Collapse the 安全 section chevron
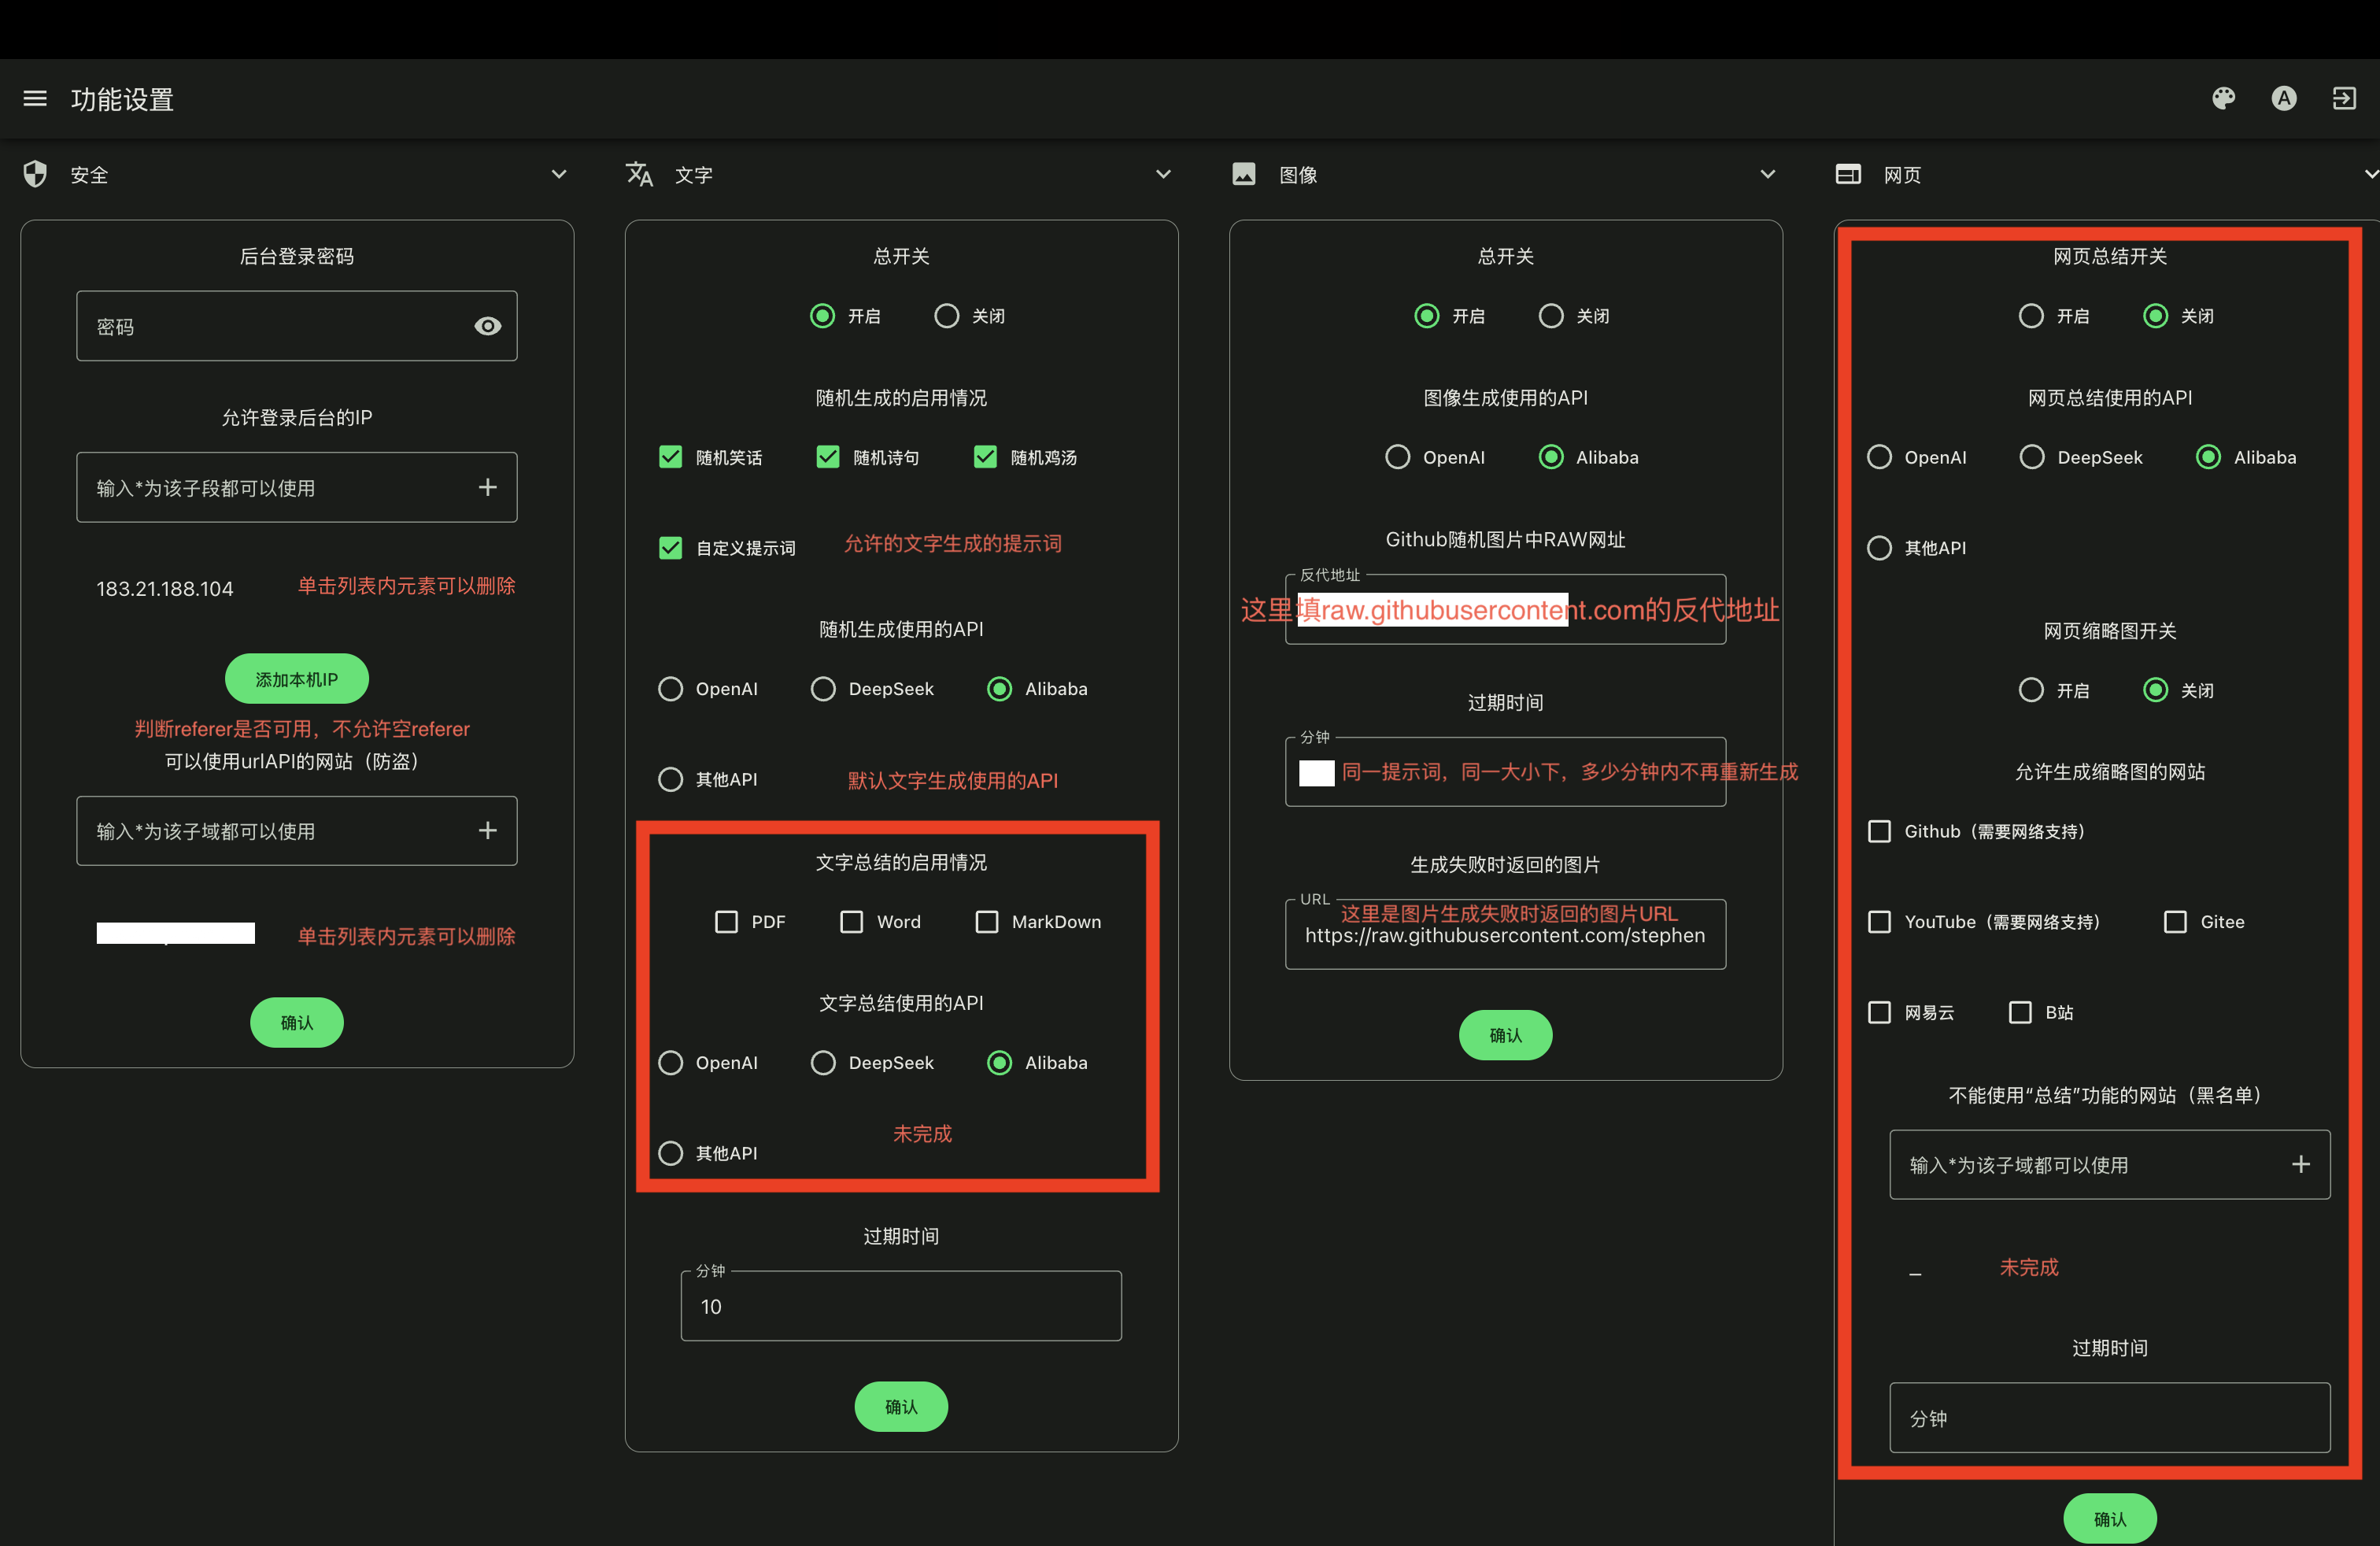This screenshot has width=2380, height=1546. [x=558, y=174]
